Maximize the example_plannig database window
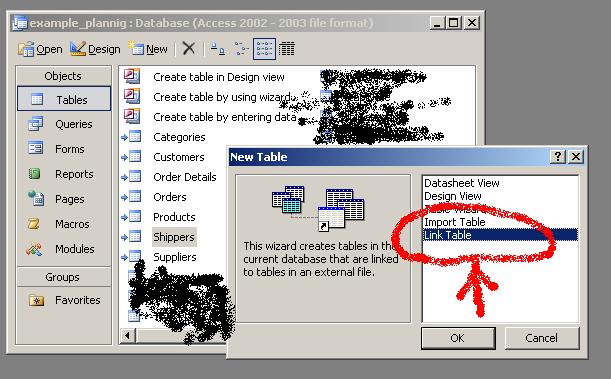The width and height of the screenshot is (611, 379). 454,23
